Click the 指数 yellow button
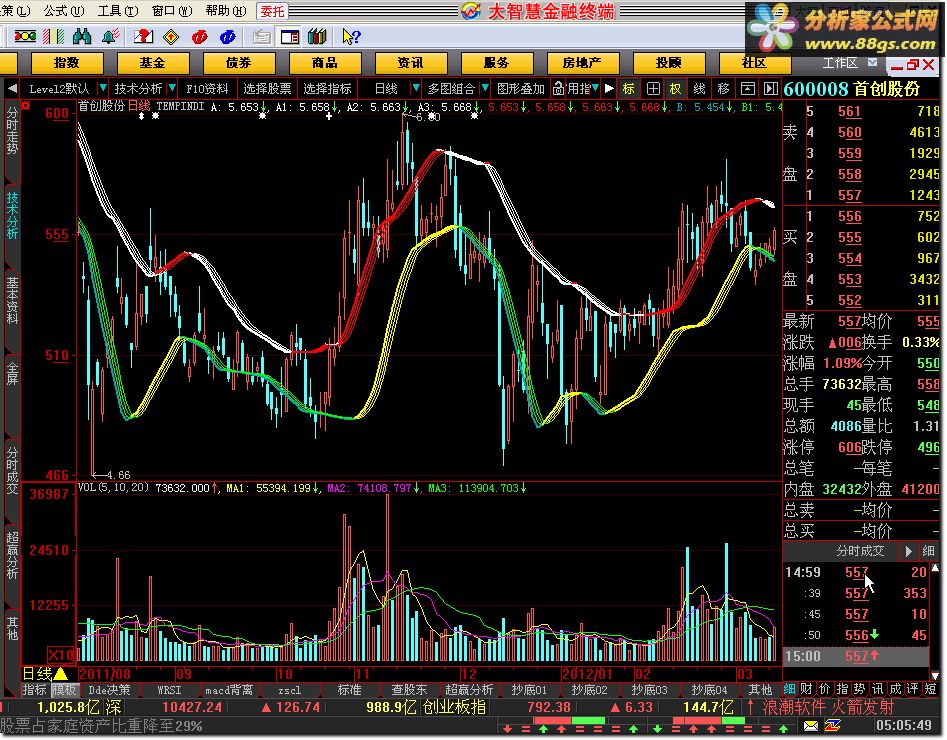This screenshot has height=740, width=947. [x=67, y=63]
